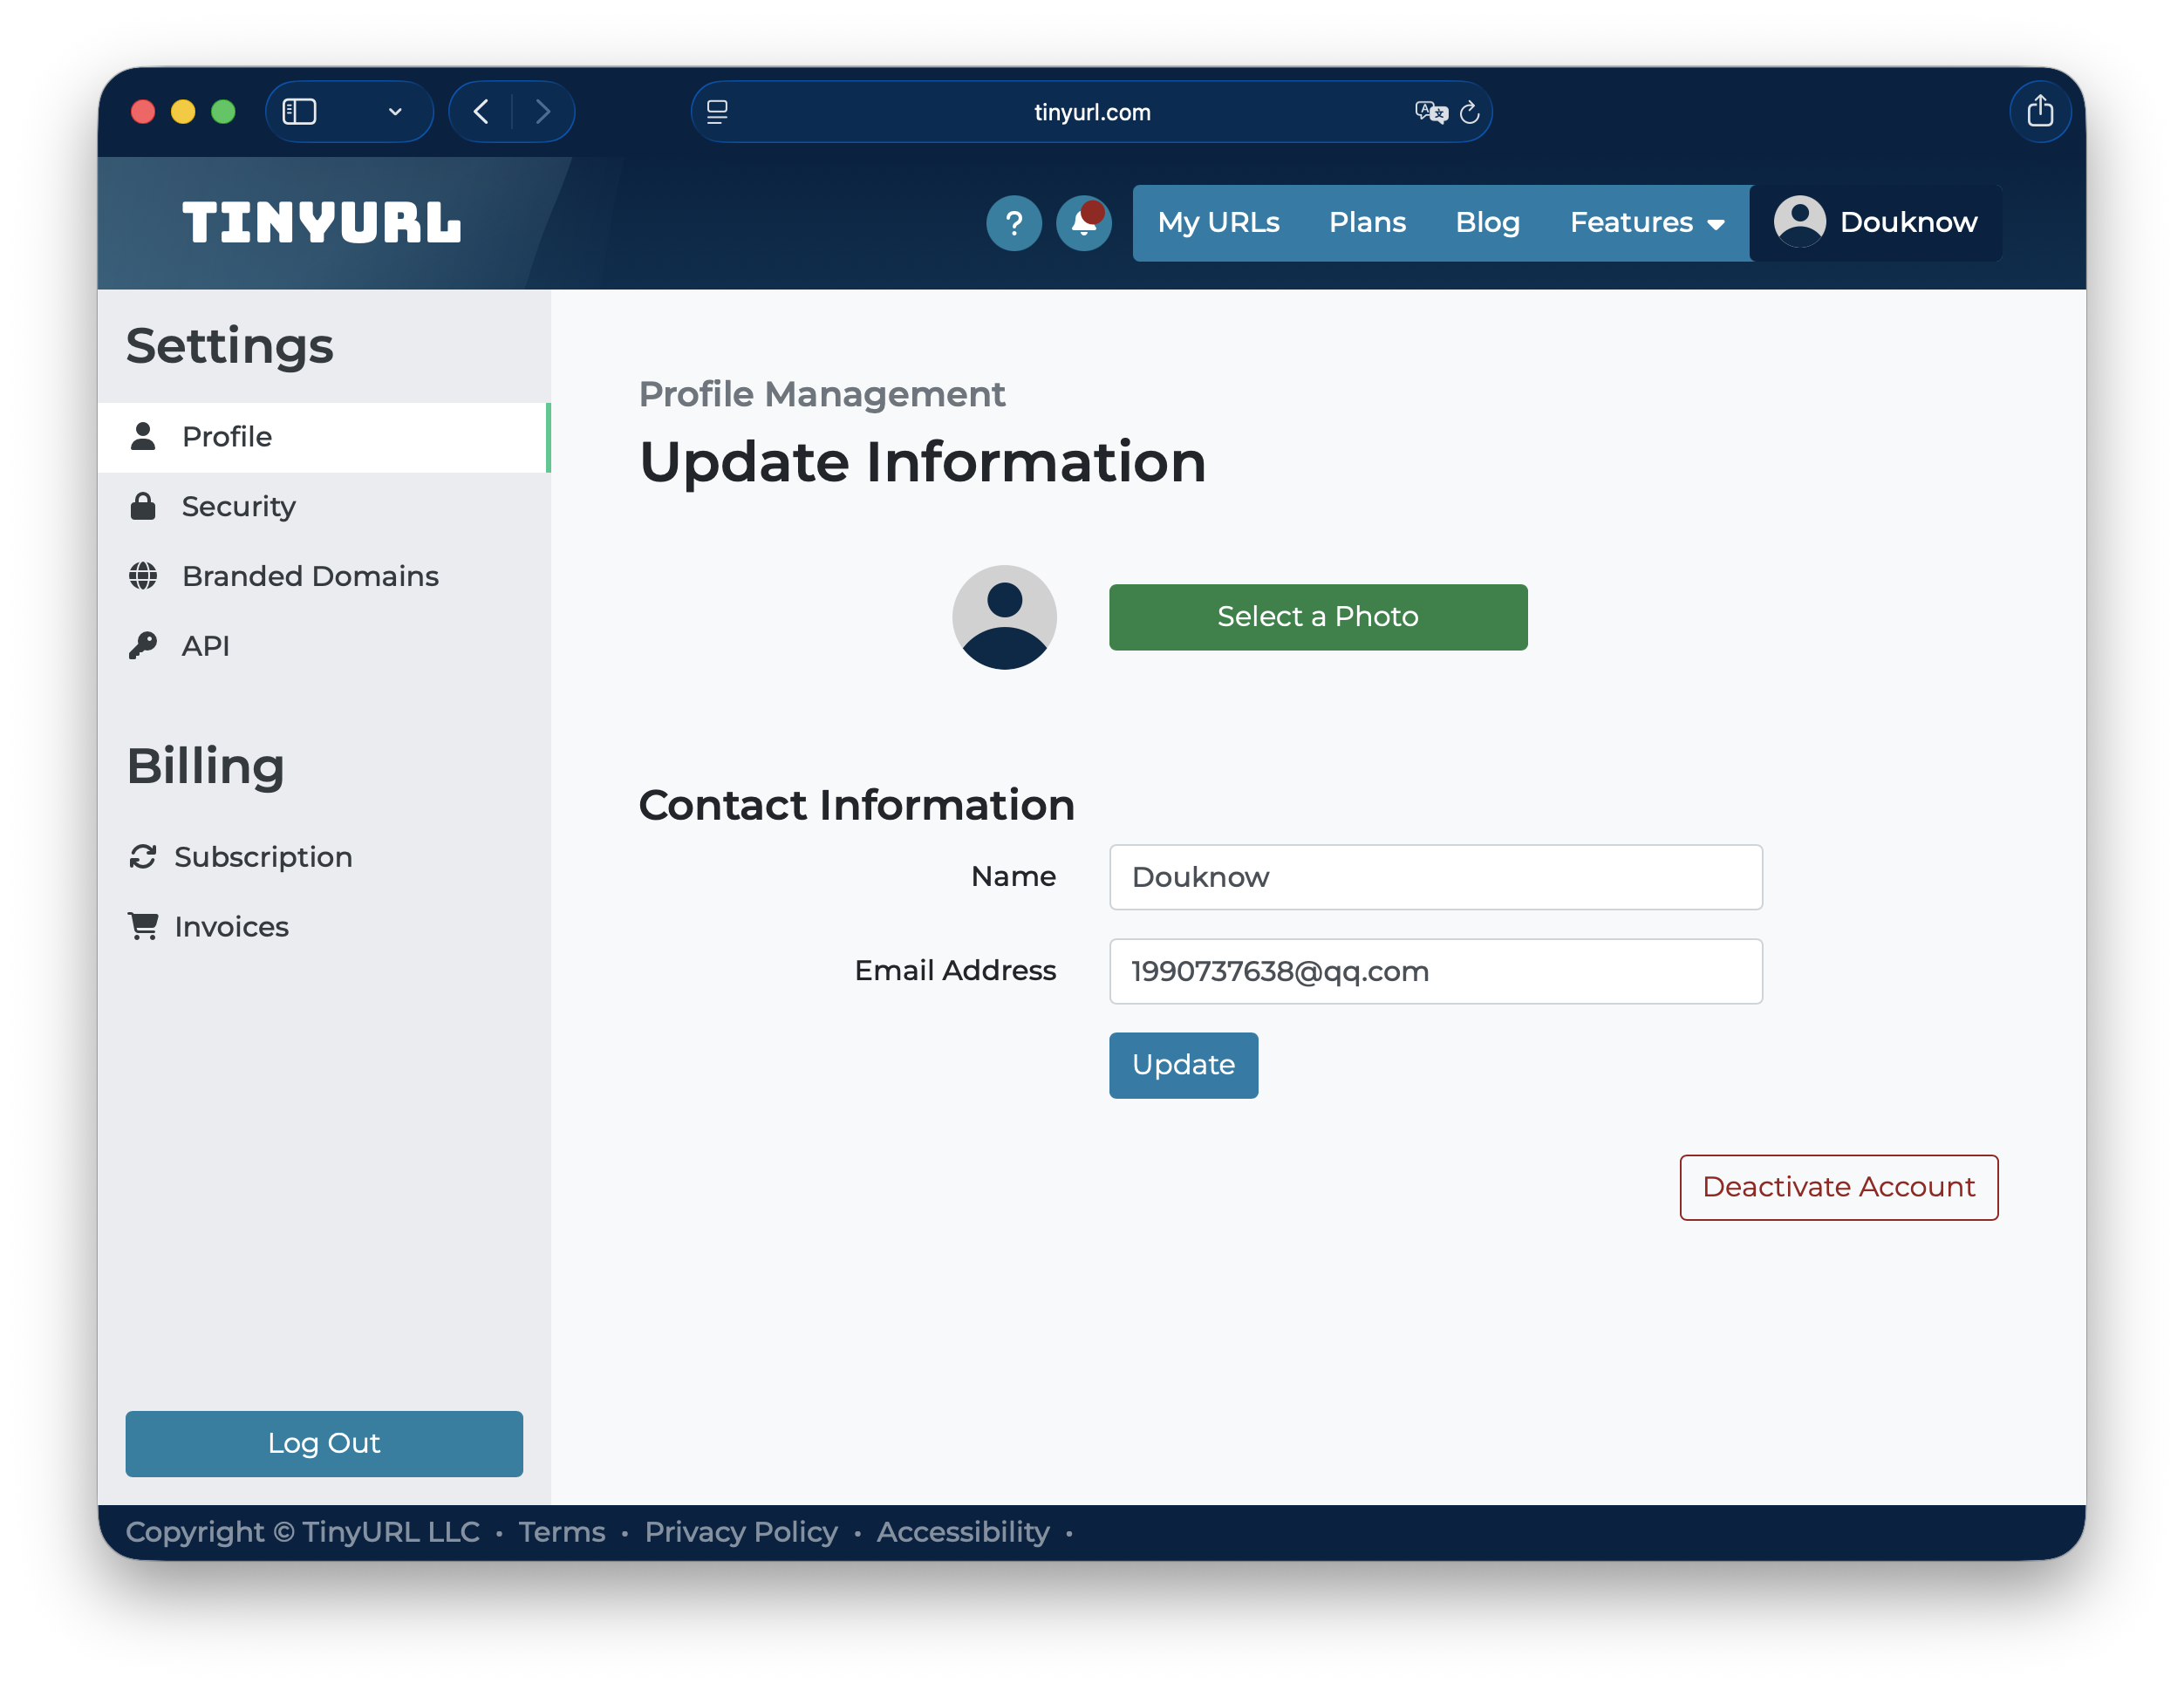Click the translate page icon
2184x1690 pixels.
(x=1430, y=112)
